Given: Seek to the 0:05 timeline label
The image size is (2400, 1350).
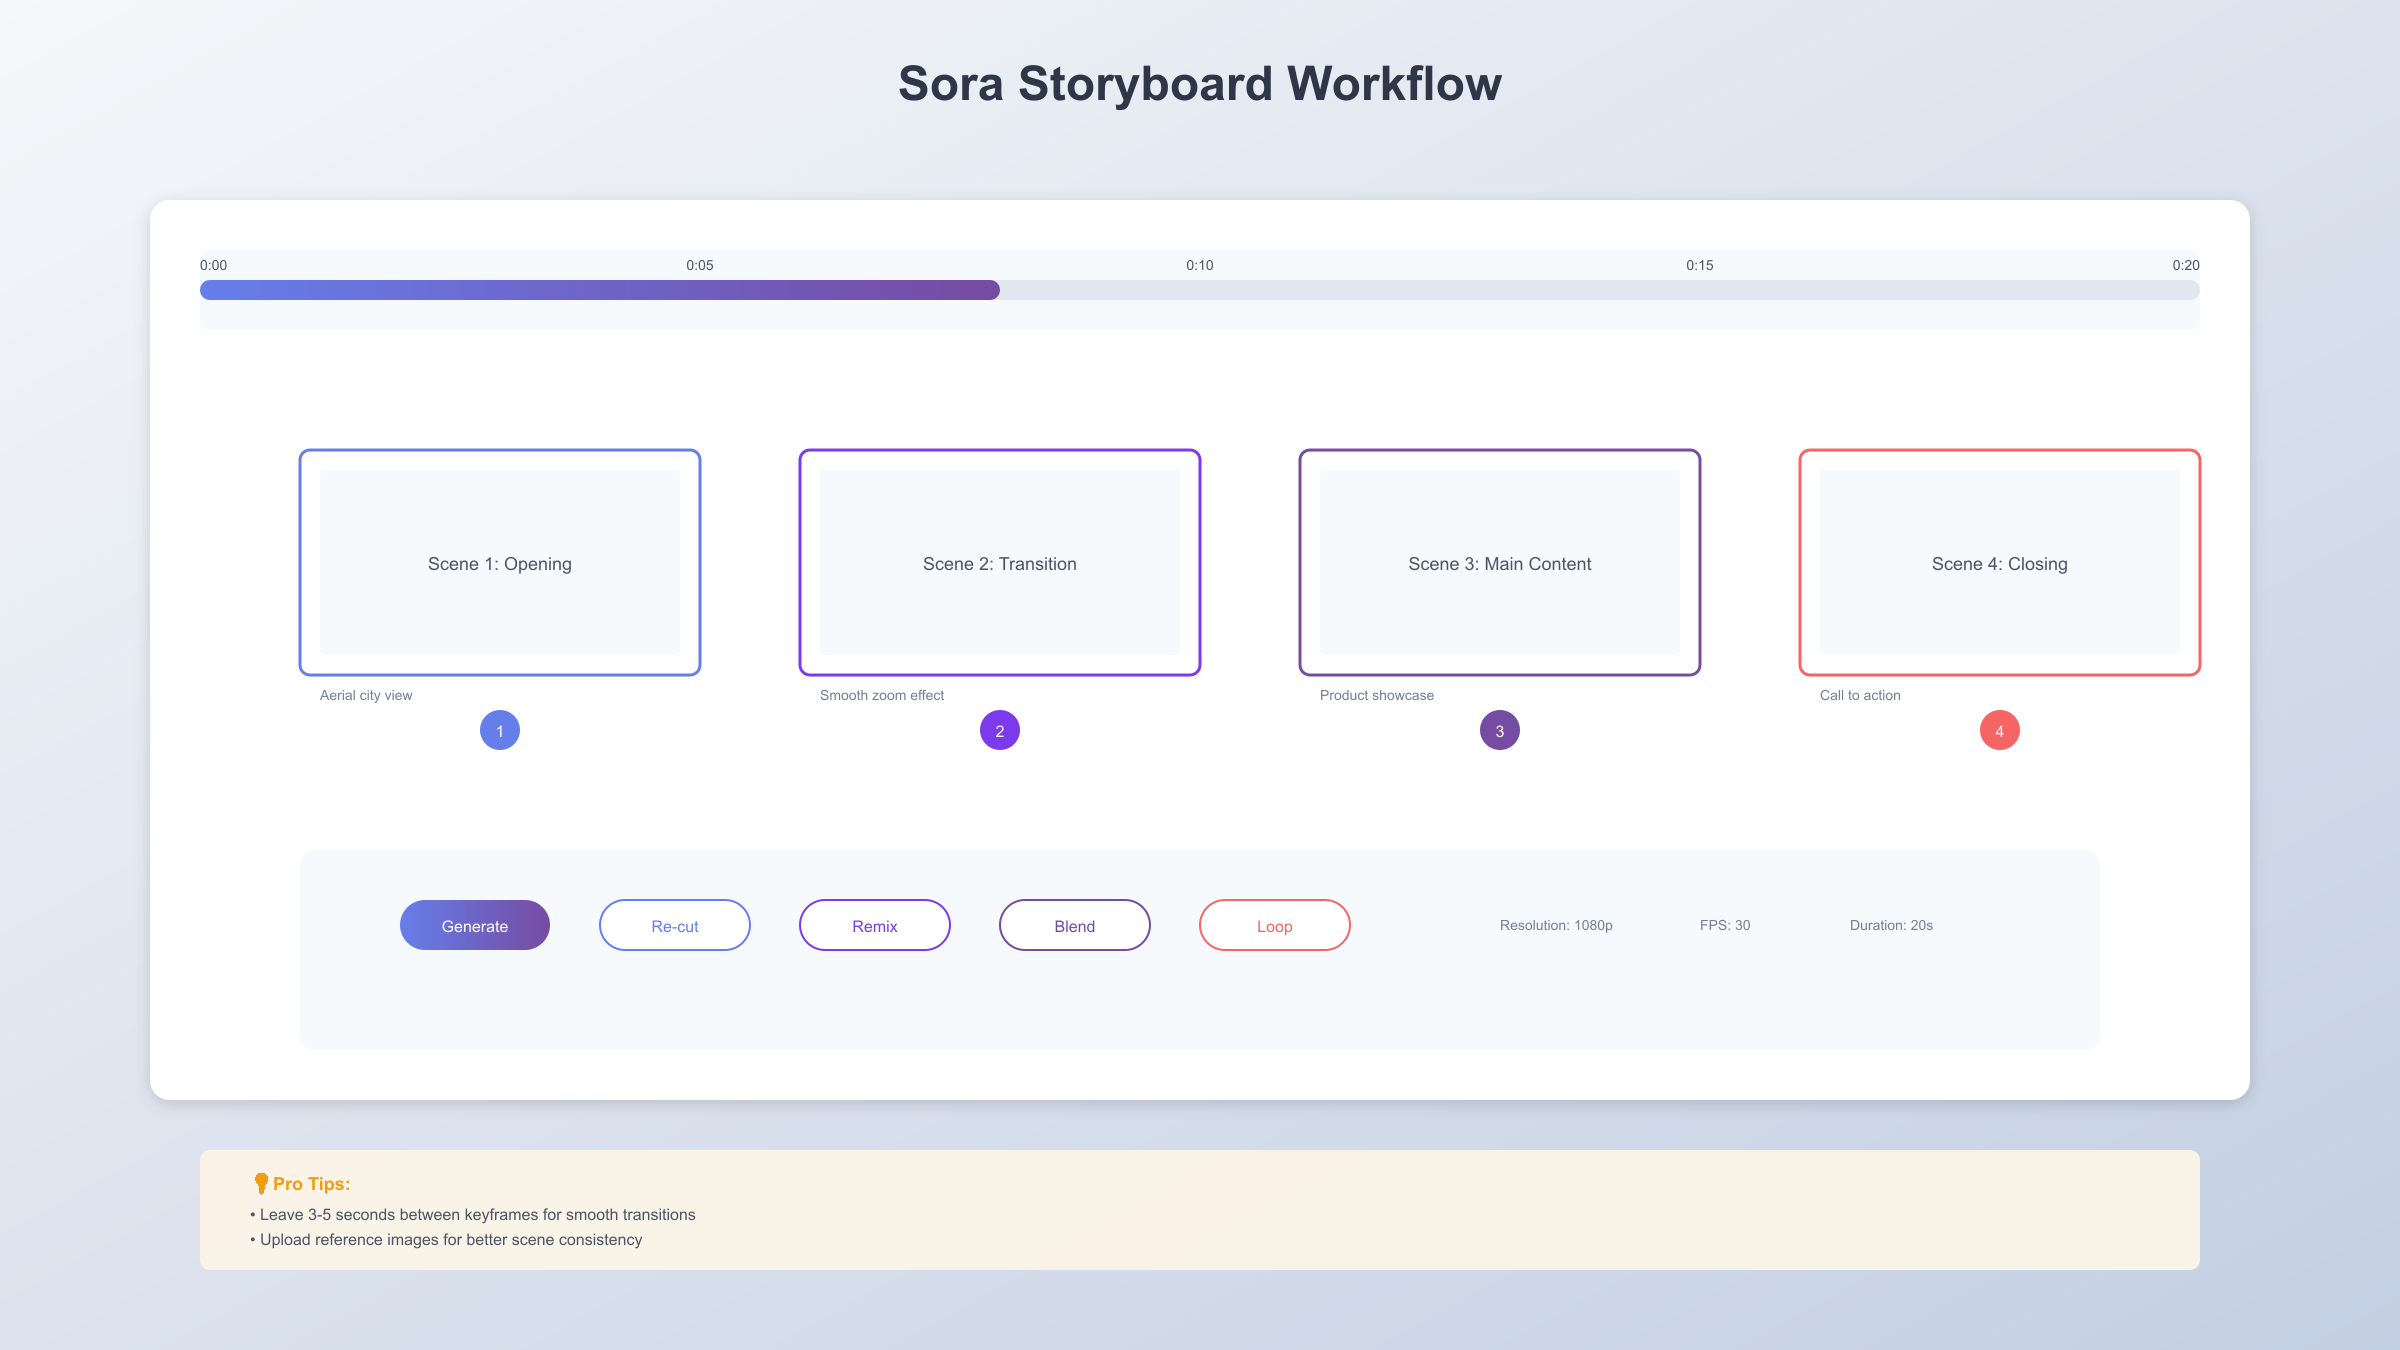Looking at the screenshot, I should coord(700,265).
